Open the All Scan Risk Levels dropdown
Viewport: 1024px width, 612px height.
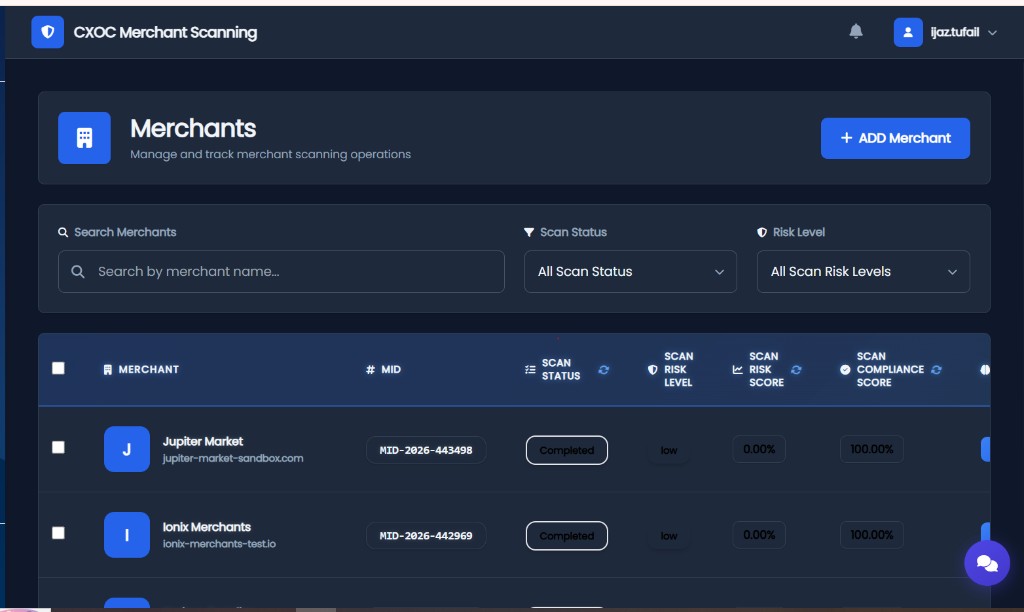pos(863,272)
